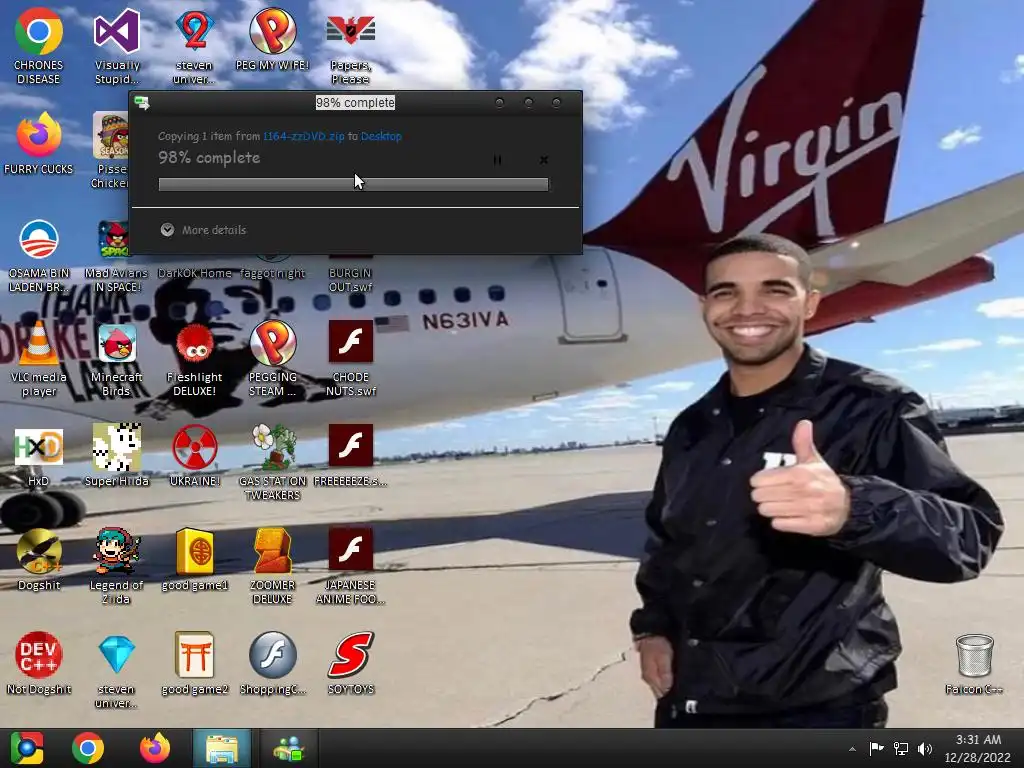Open the Start menu button
Viewport: 1024px width, 768px height.
pyautogui.click(x=27, y=748)
